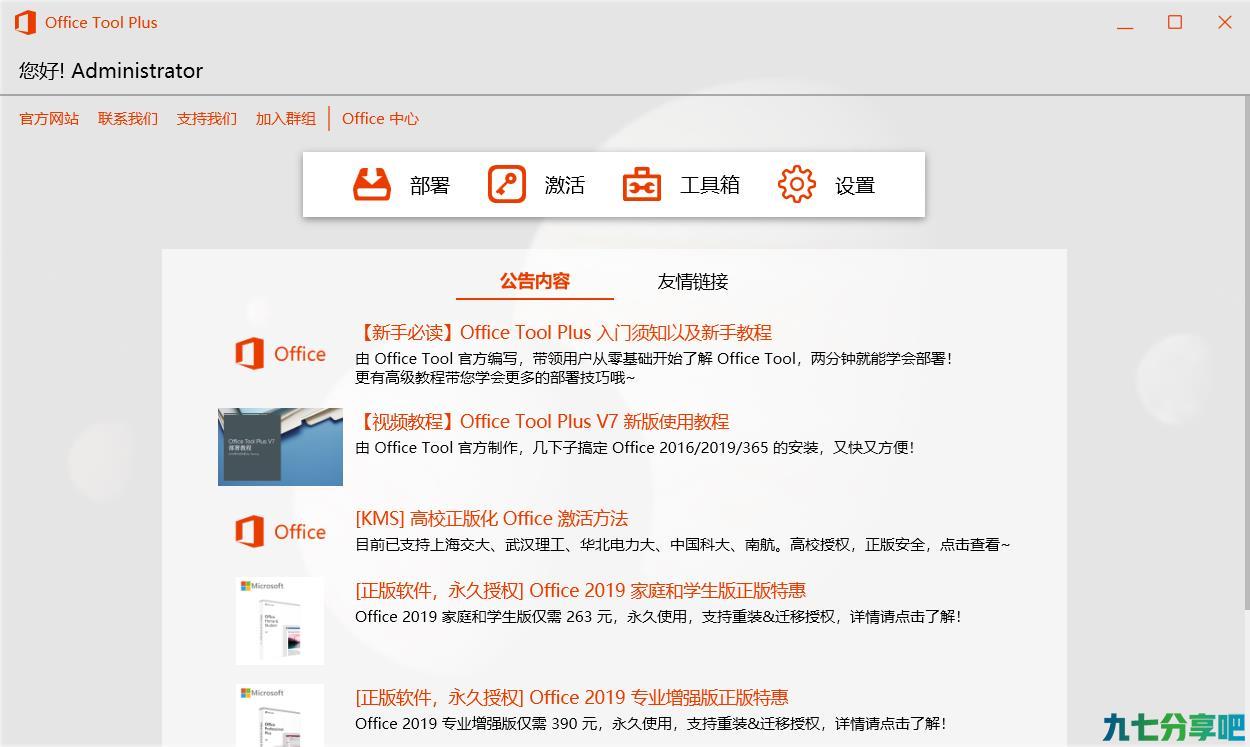Click the 您好! Administrator greeting

111,70
